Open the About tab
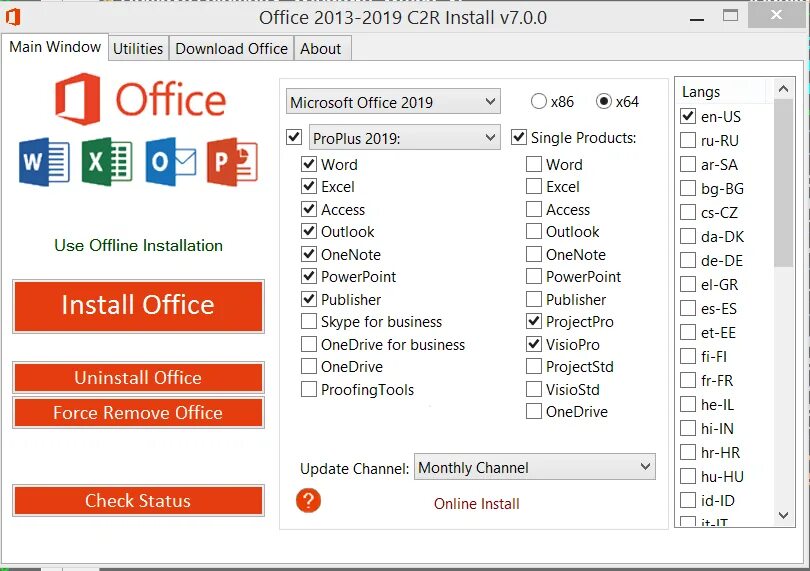 [323, 49]
